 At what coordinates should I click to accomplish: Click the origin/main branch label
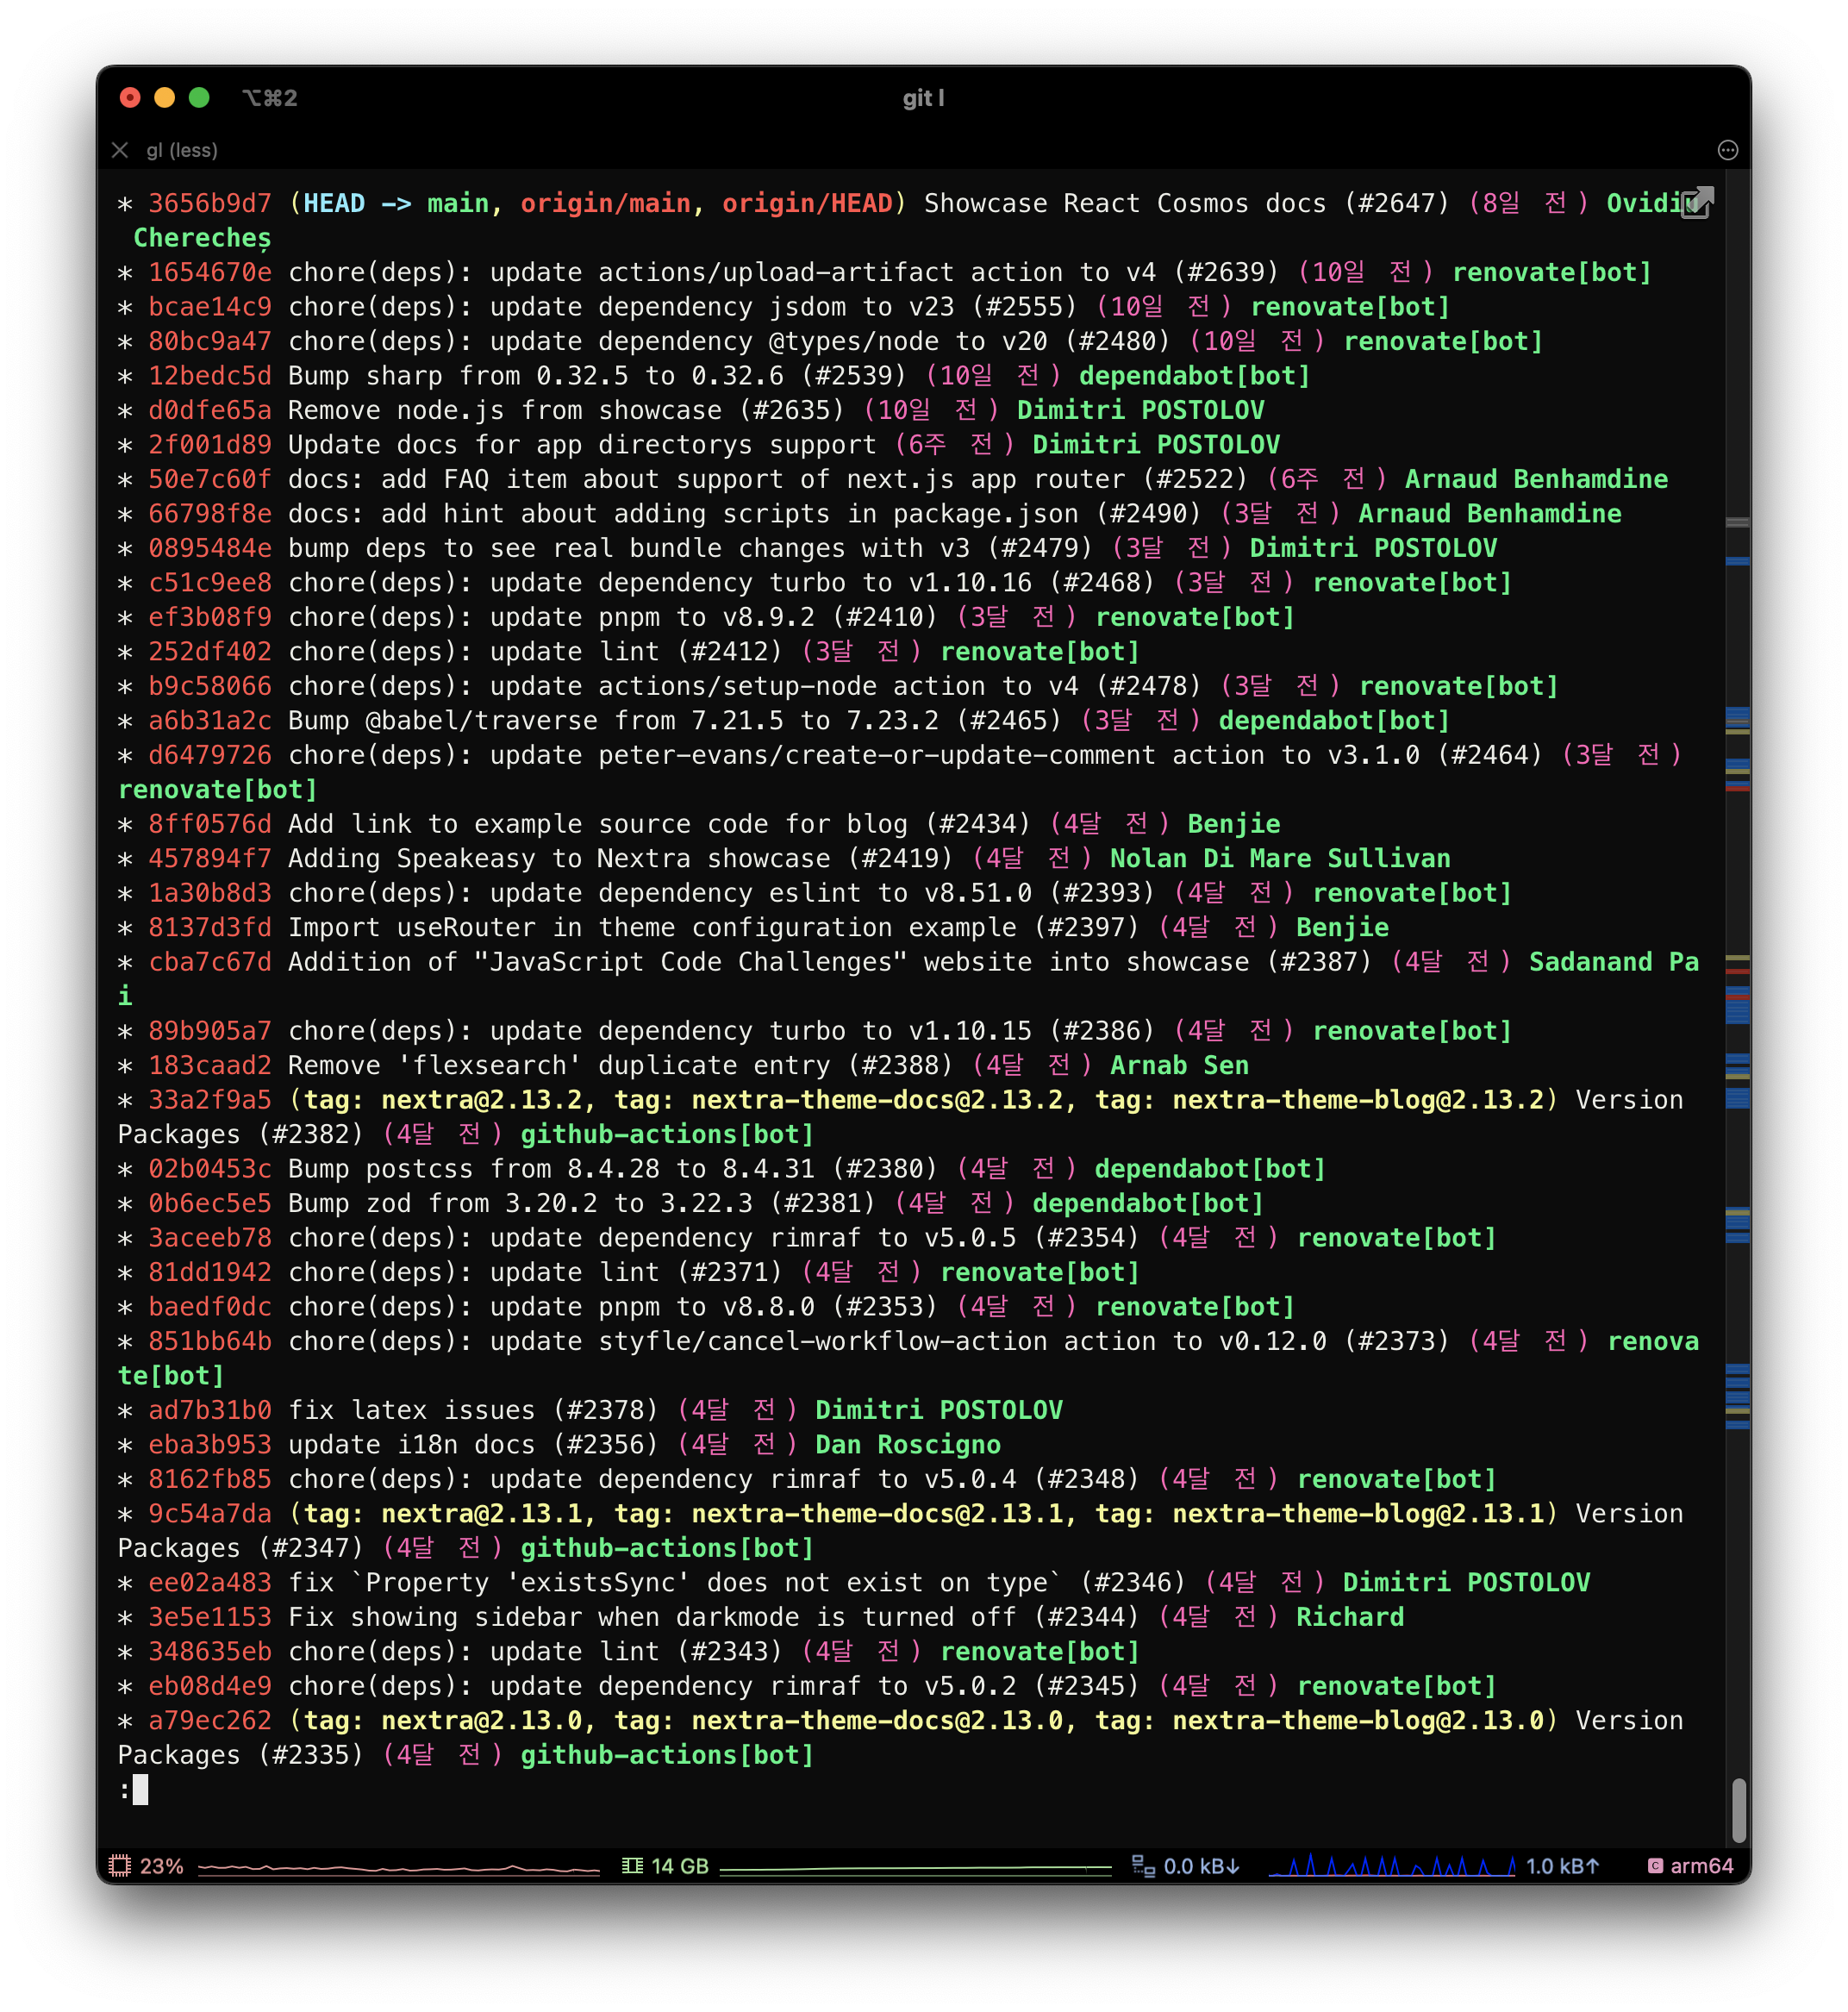[606, 204]
